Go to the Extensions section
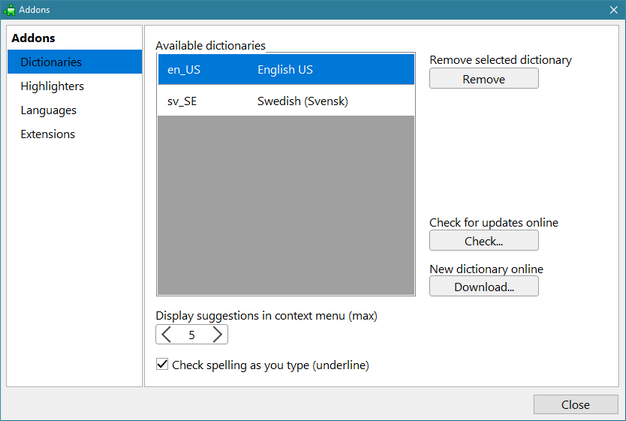Viewport: 626px width, 421px height. (47, 134)
